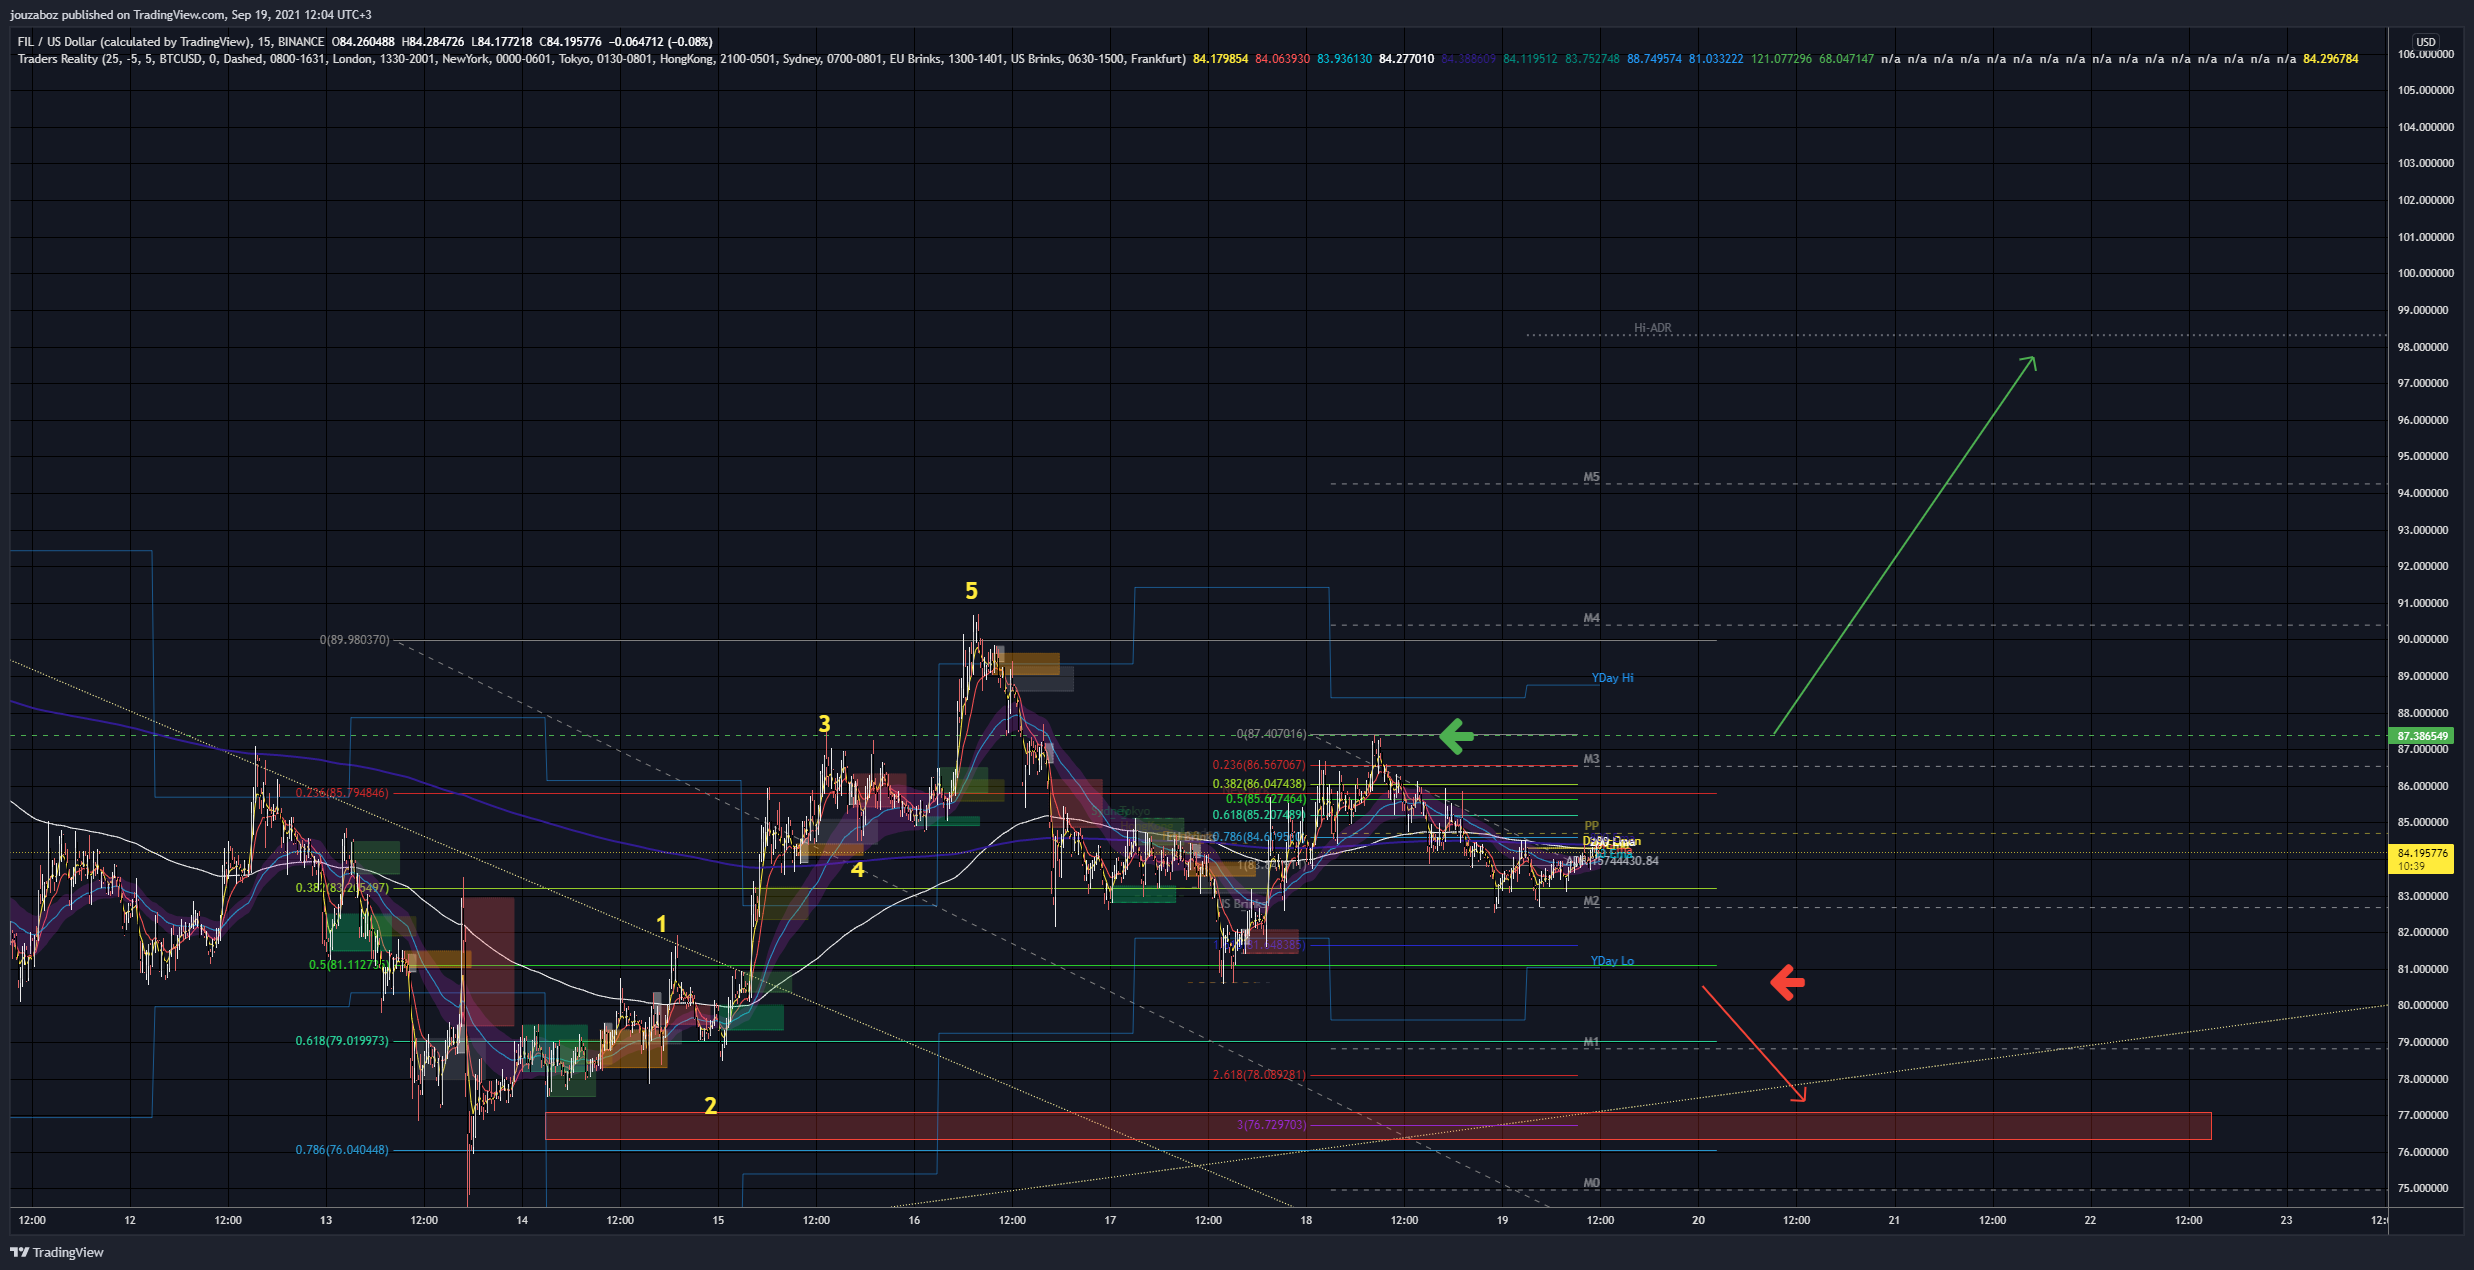
Task: Click date 17 on the time axis
Action: pyautogui.click(x=1110, y=1220)
